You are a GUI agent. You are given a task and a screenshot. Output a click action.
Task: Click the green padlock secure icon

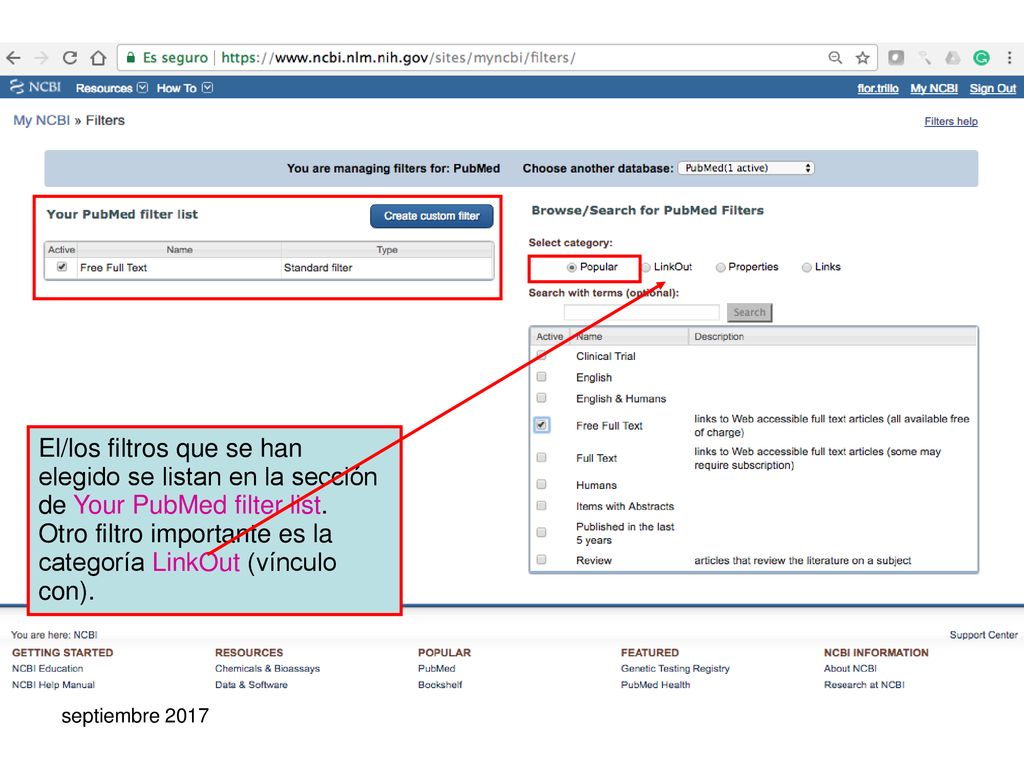click(x=131, y=57)
